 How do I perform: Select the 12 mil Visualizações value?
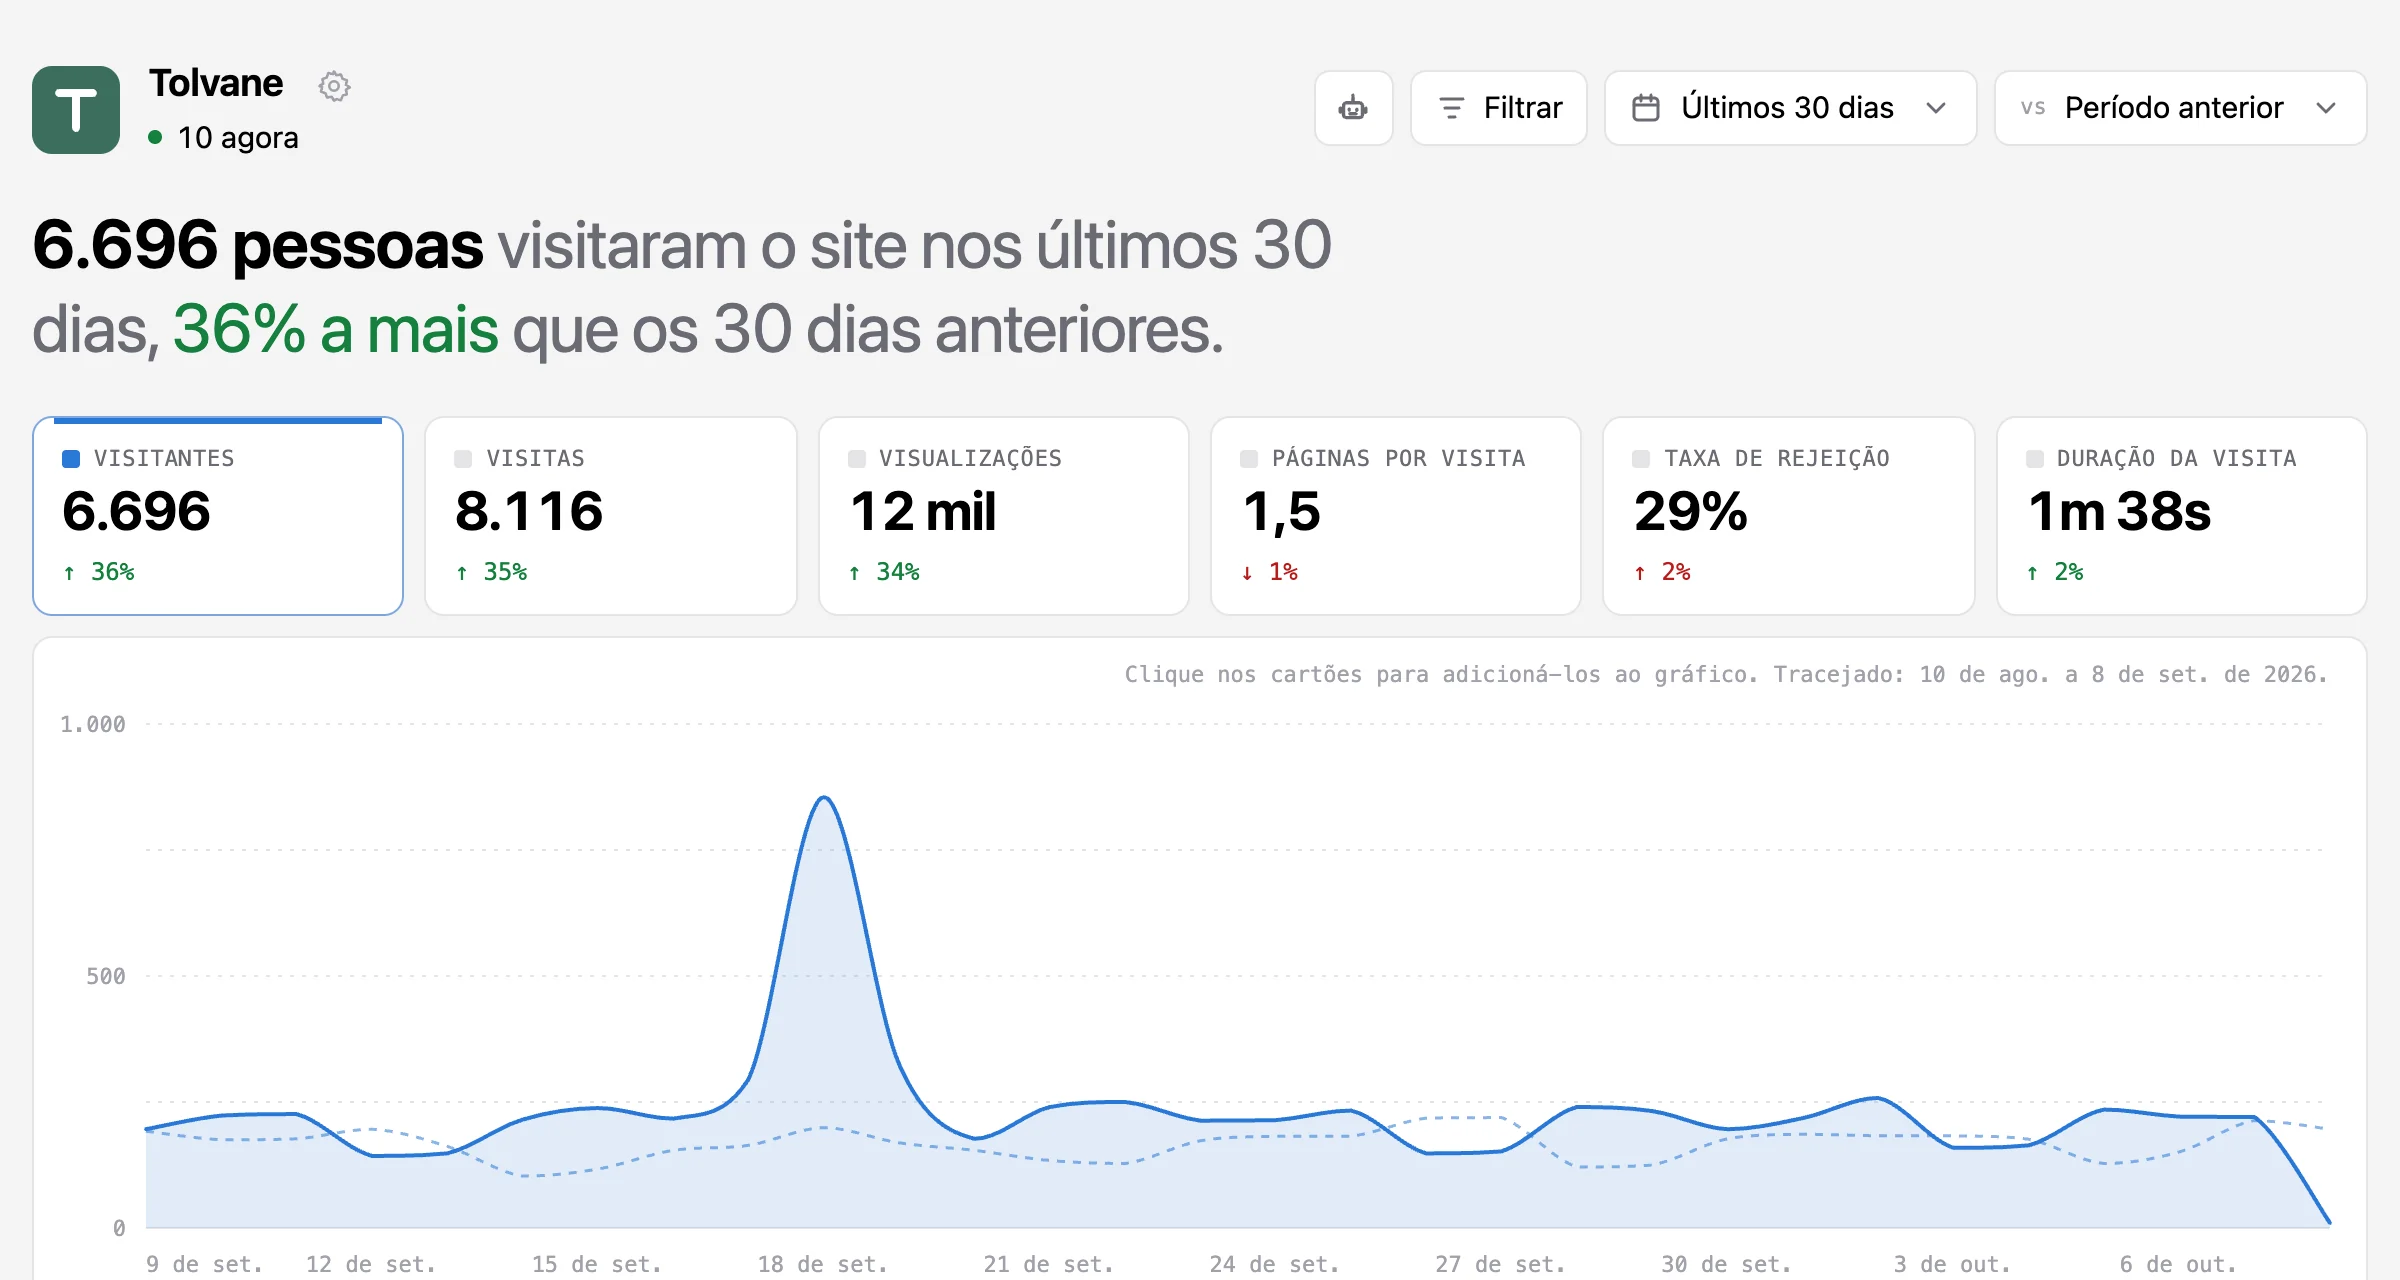click(923, 512)
